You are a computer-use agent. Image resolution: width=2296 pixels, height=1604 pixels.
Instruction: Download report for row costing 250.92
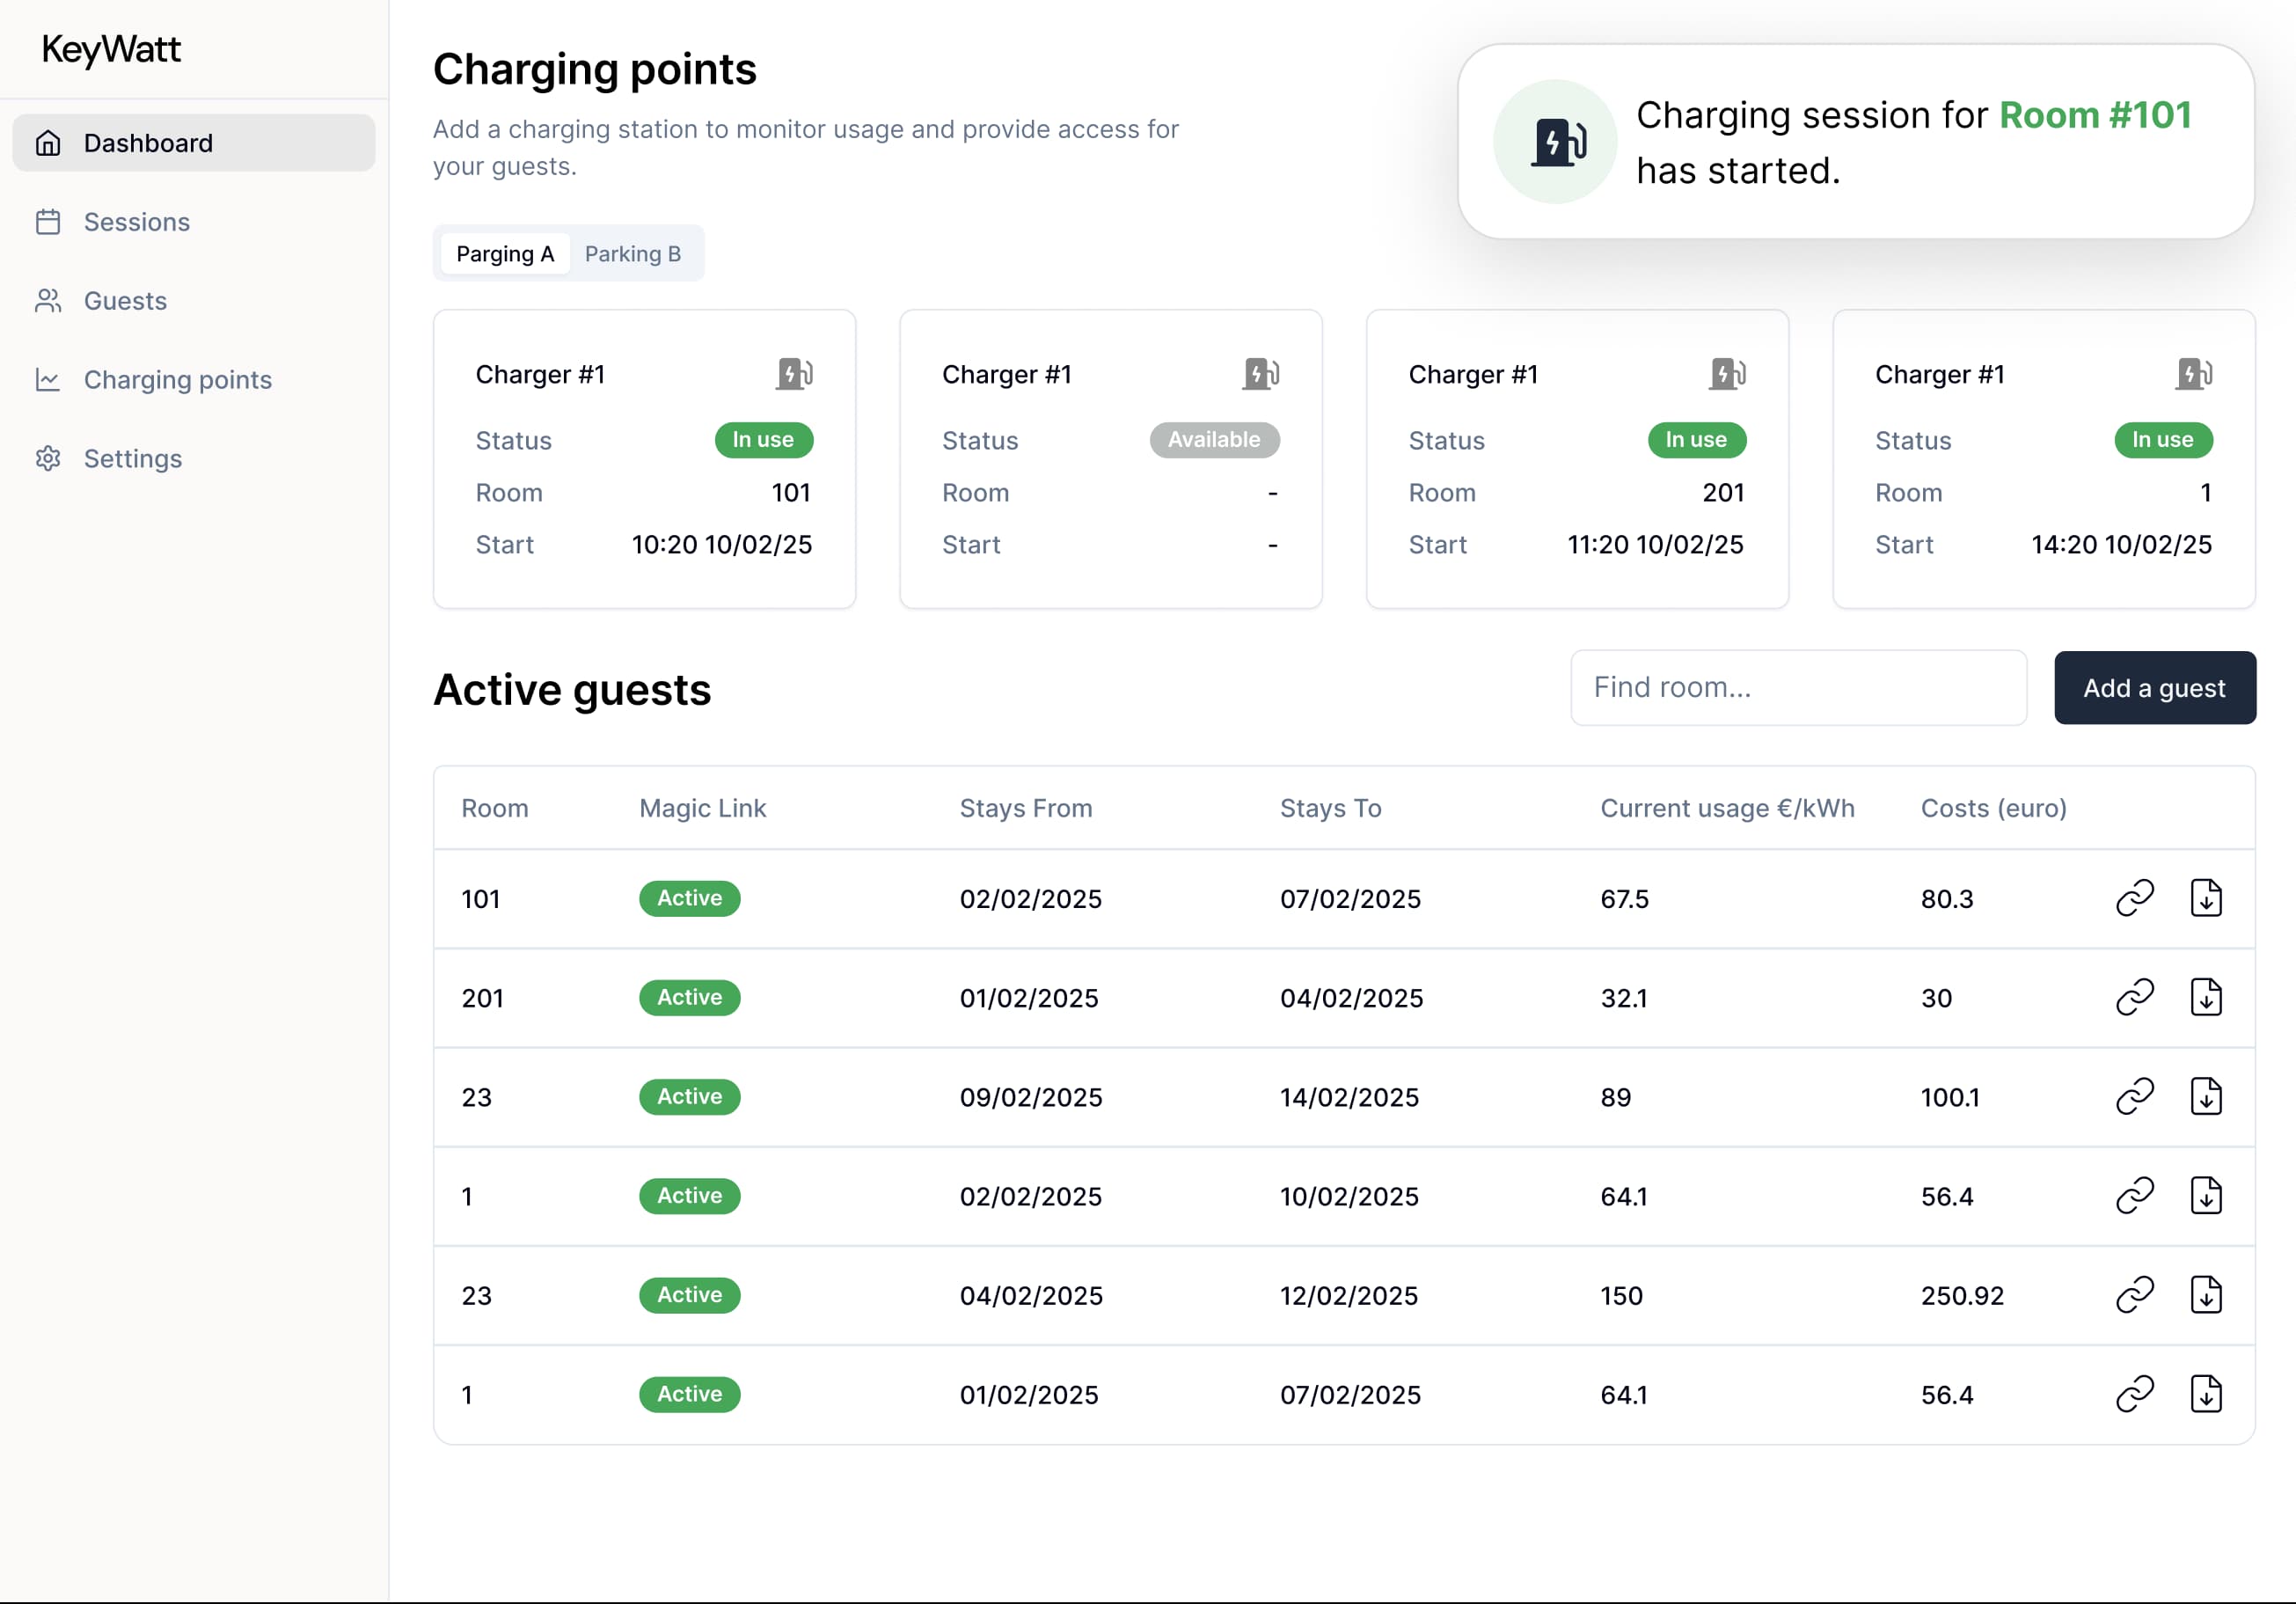pyautogui.click(x=2206, y=1294)
